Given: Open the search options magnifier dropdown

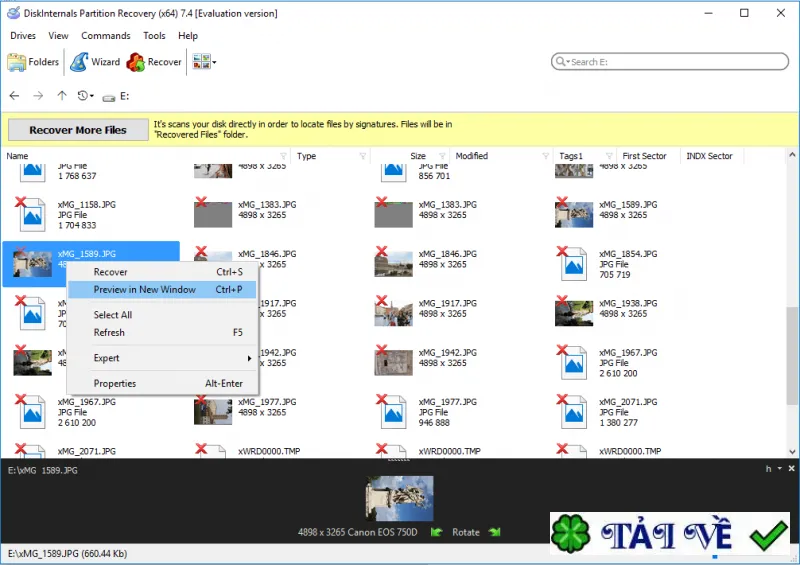Looking at the screenshot, I should coord(562,62).
